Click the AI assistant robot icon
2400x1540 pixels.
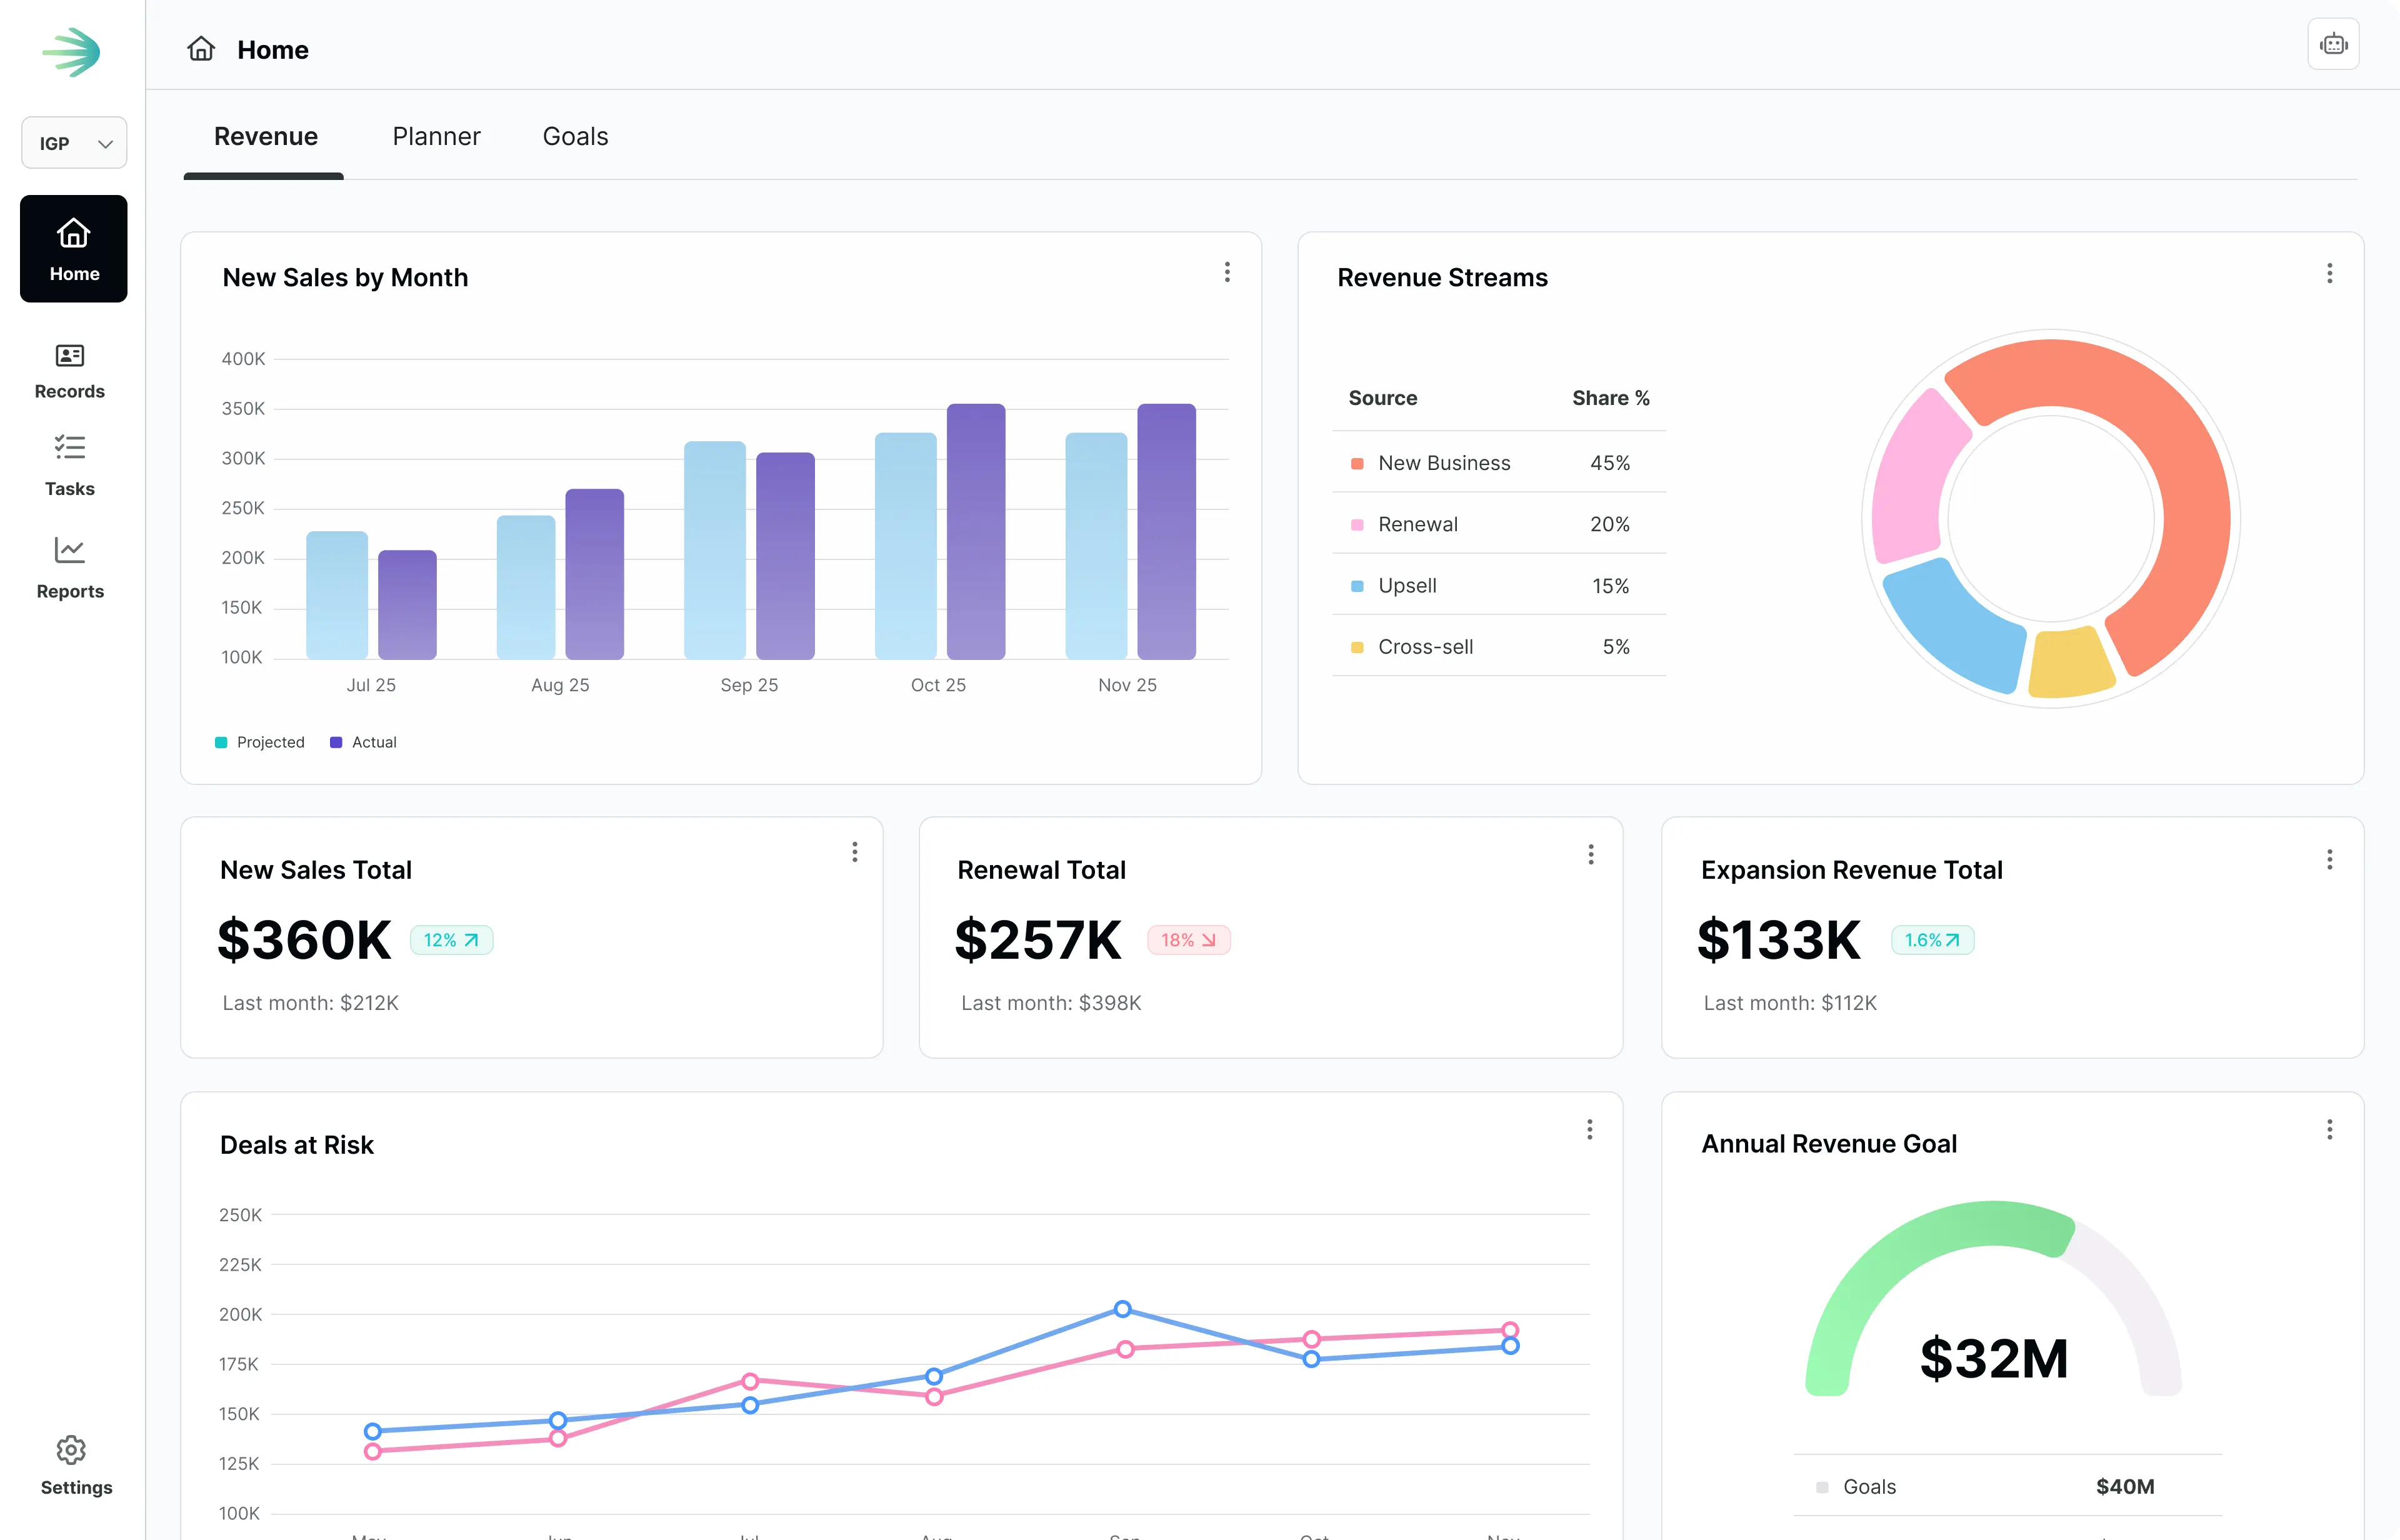pyautogui.click(x=2333, y=44)
